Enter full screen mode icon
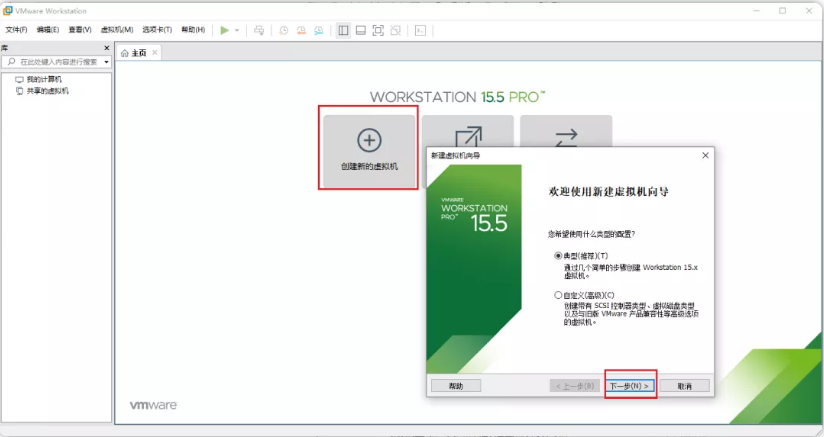 [x=378, y=30]
